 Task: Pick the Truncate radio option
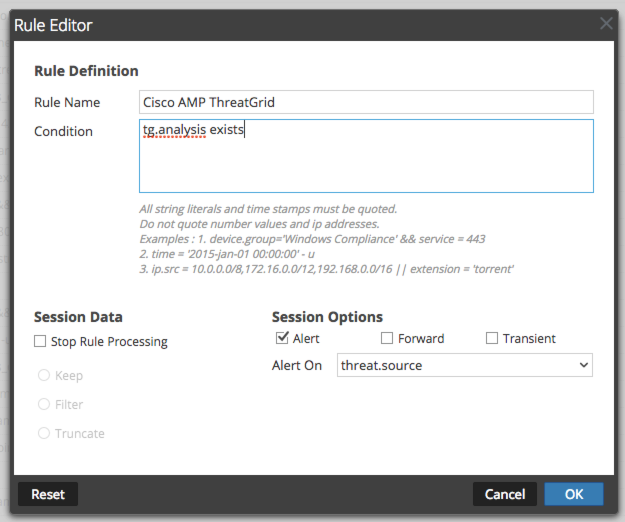pos(44,434)
